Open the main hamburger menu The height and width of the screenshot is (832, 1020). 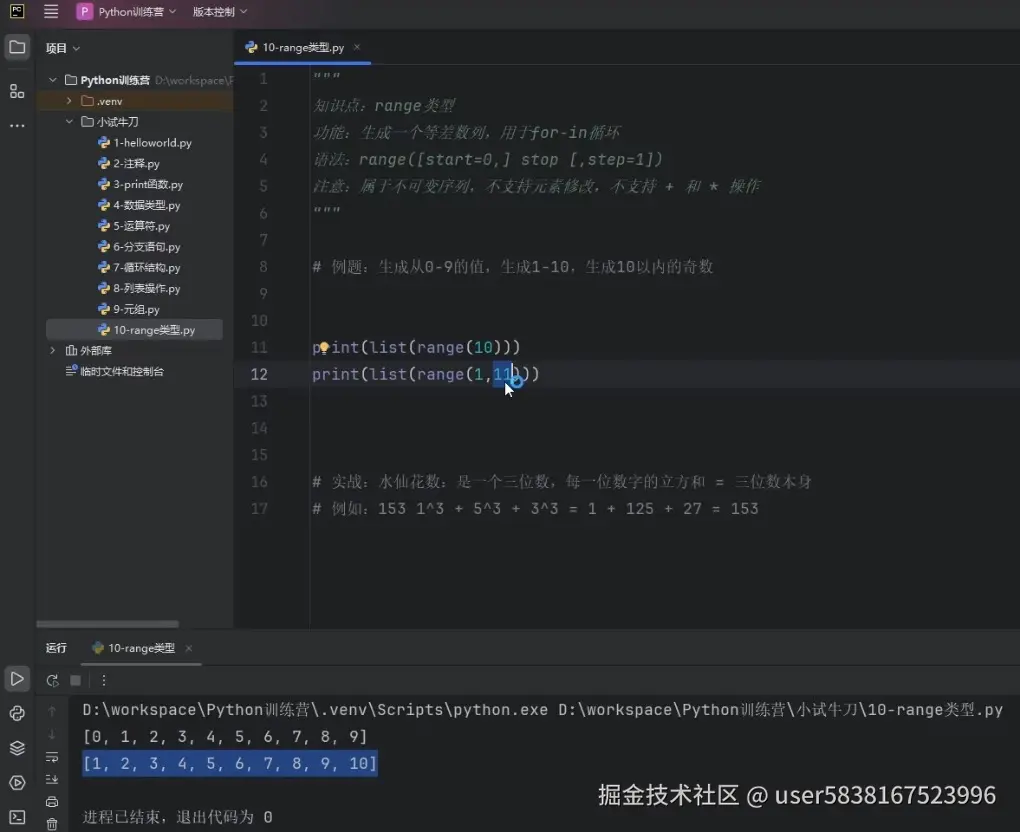coord(51,11)
